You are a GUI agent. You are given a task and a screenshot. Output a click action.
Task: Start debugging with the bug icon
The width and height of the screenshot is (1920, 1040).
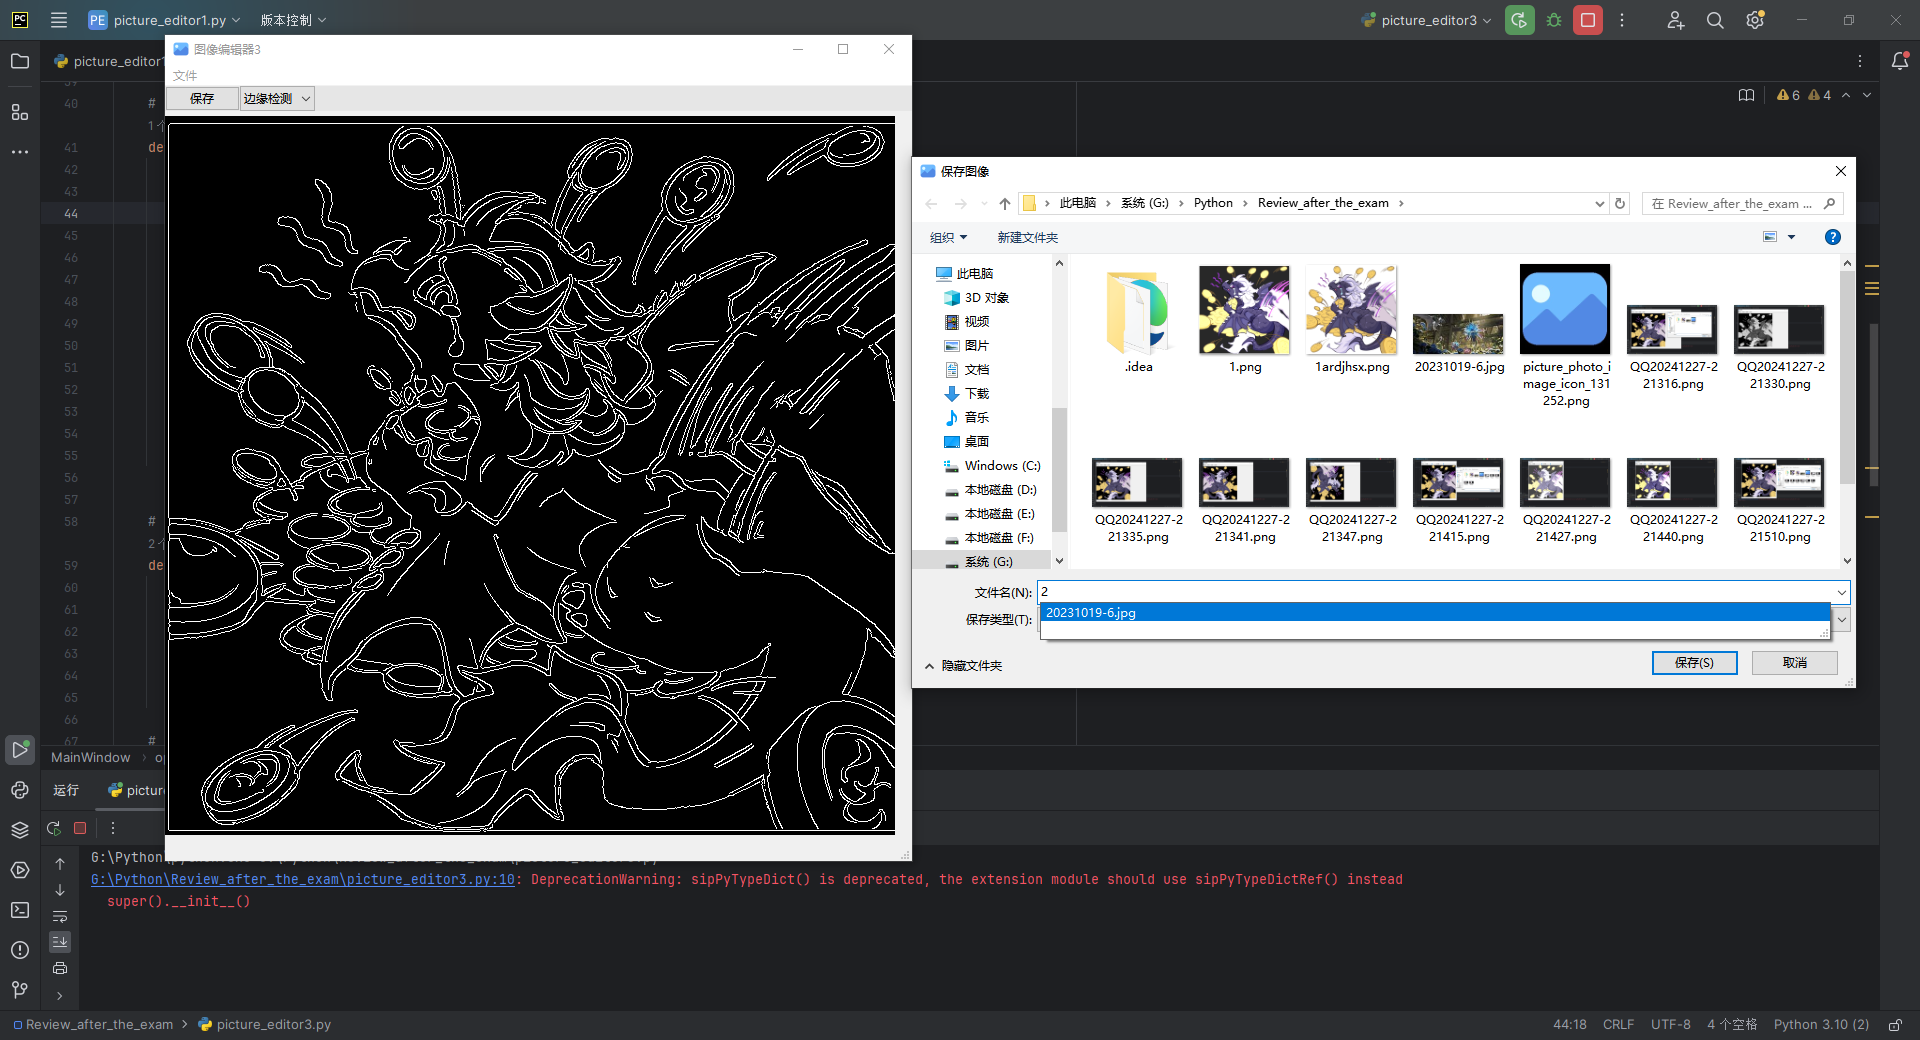1554,20
